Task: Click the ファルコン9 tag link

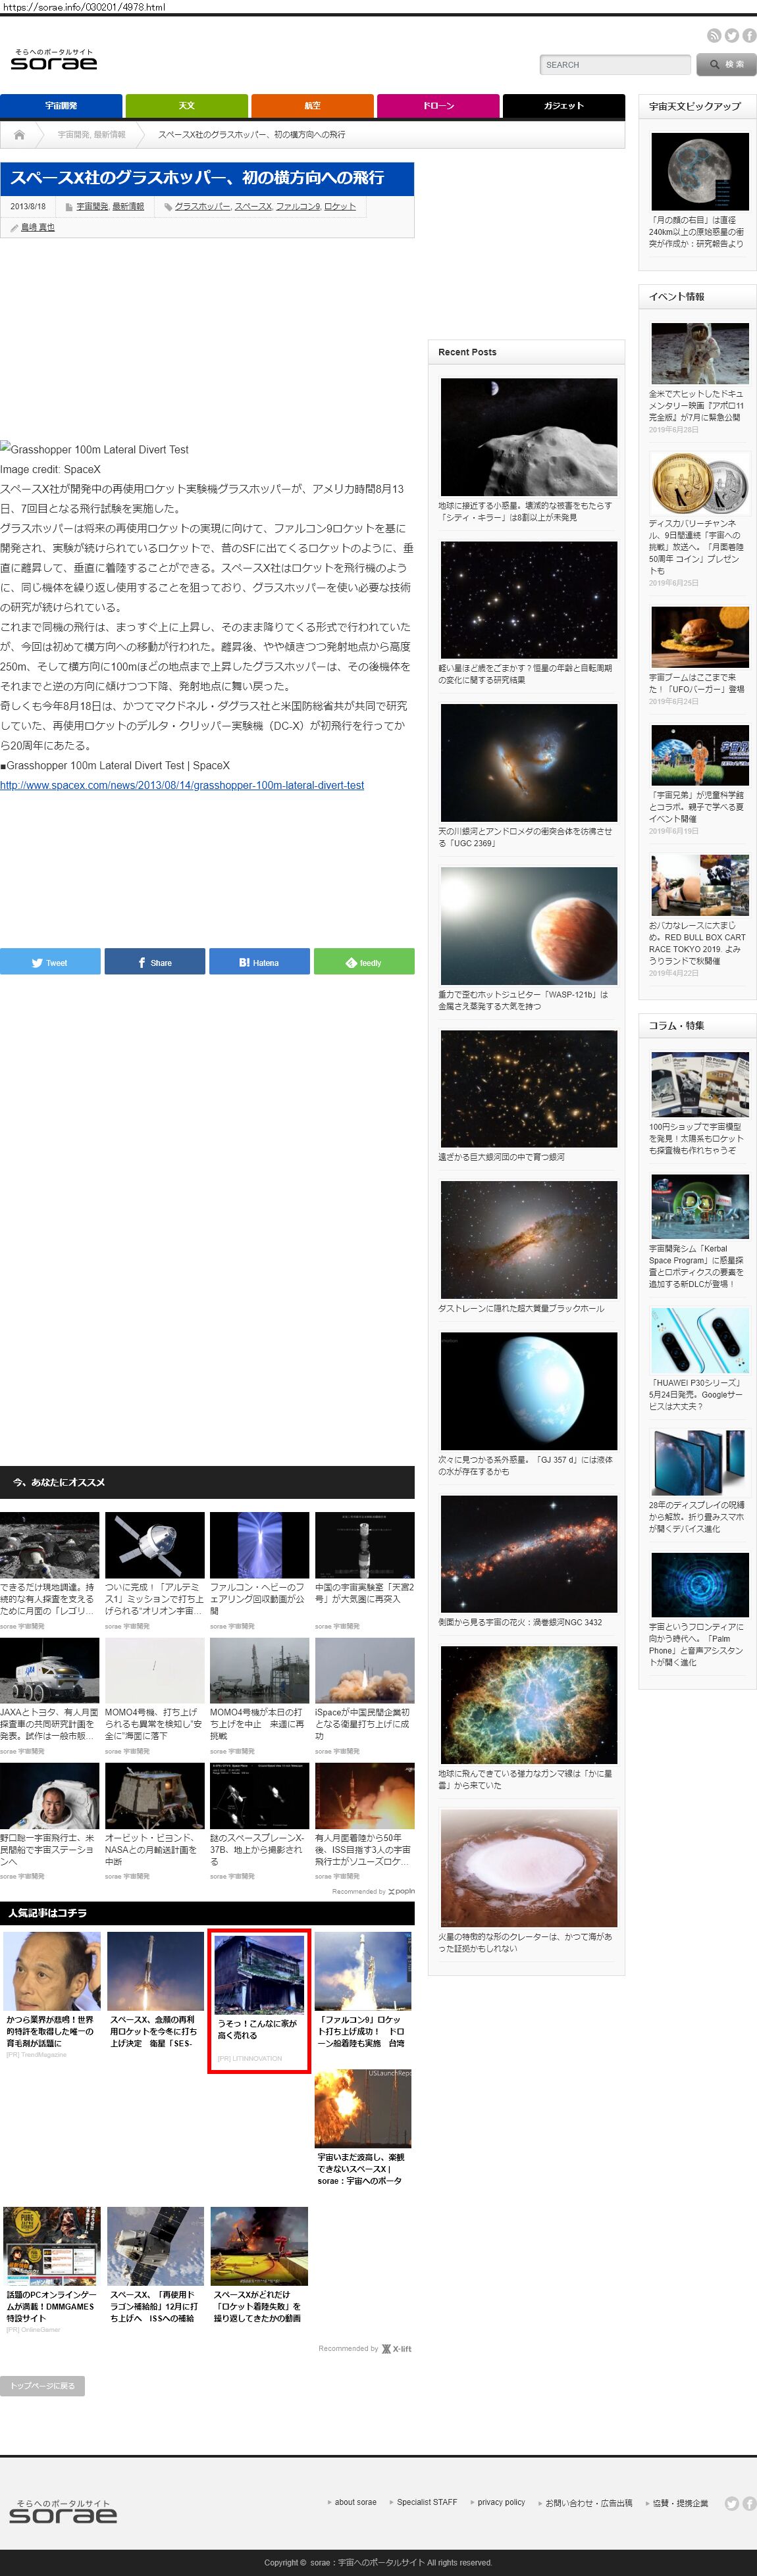Action: [298, 206]
